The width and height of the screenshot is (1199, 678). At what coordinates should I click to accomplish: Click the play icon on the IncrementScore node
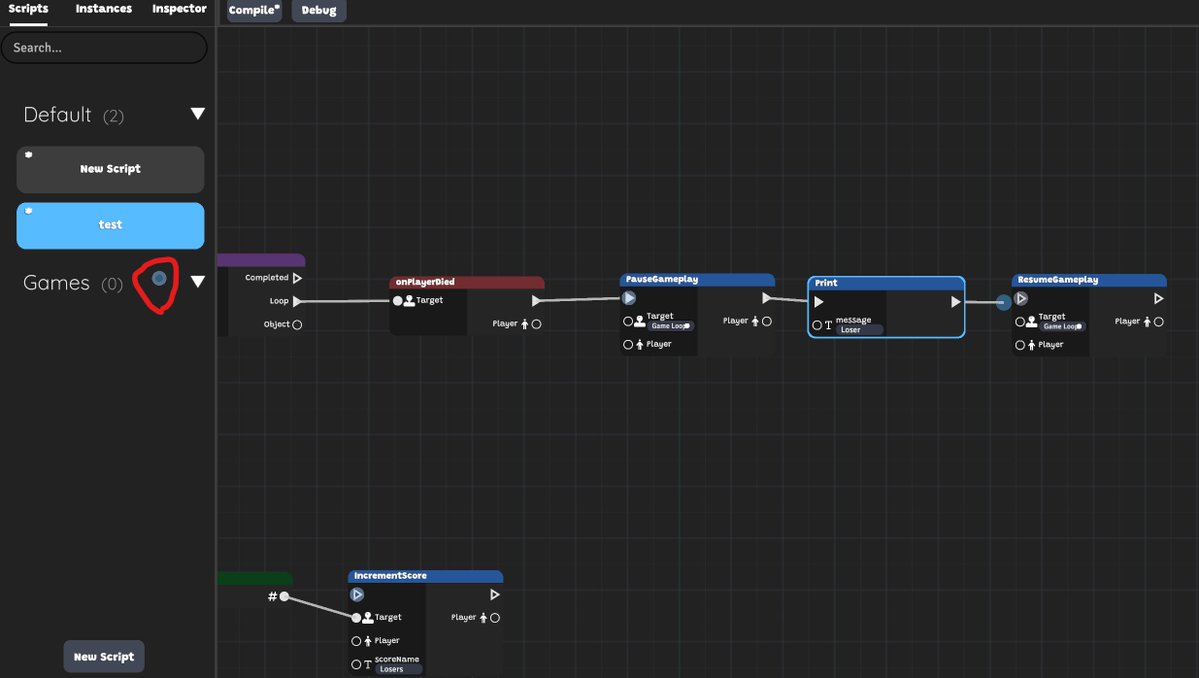click(x=357, y=594)
